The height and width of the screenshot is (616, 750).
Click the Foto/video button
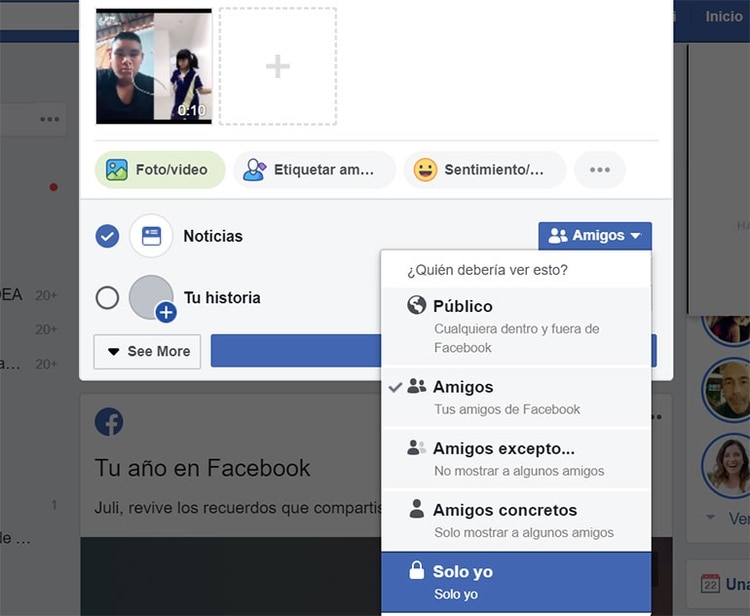click(160, 170)
